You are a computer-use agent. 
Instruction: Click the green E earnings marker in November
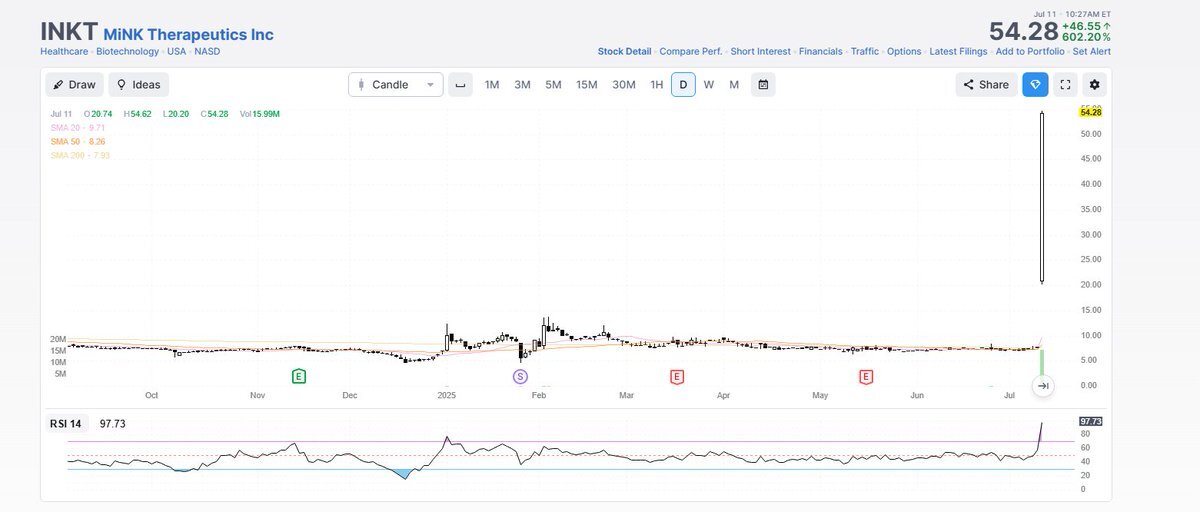tap(298, 376)
